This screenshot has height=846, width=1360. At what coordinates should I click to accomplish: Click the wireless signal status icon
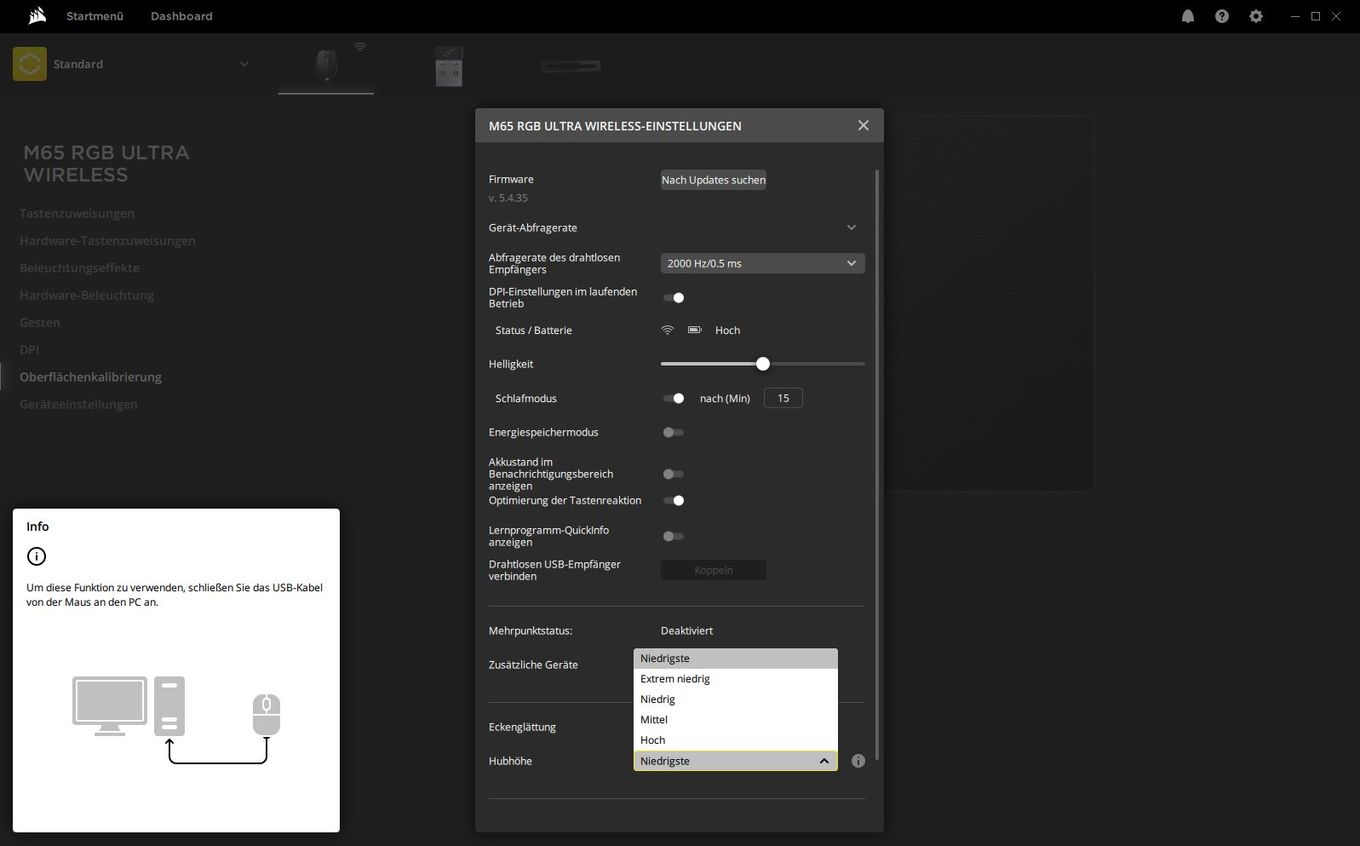[x=668, y=330]
